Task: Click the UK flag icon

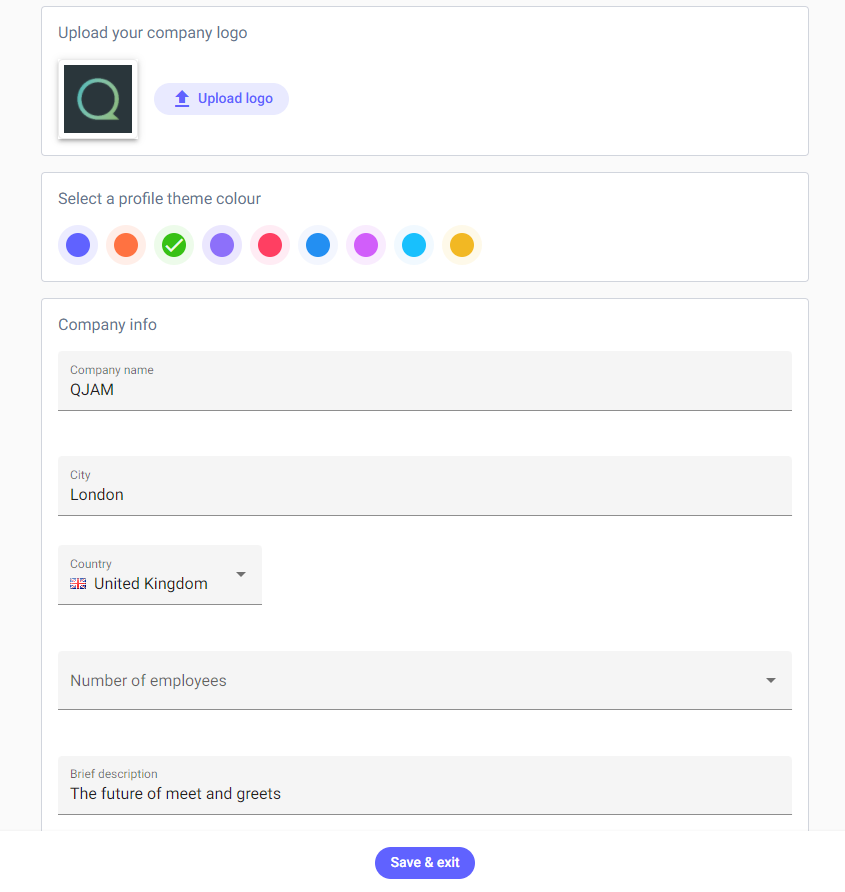Action: click(78, 584)
